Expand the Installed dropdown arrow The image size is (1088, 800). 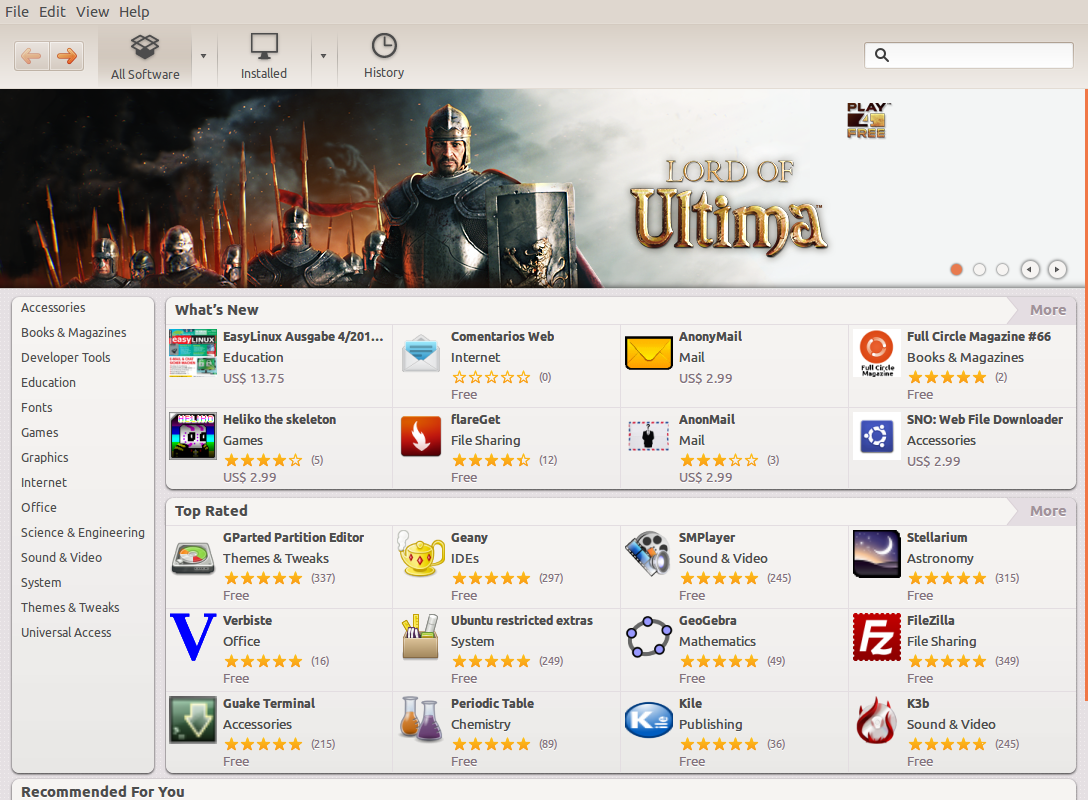coord(323,56)
